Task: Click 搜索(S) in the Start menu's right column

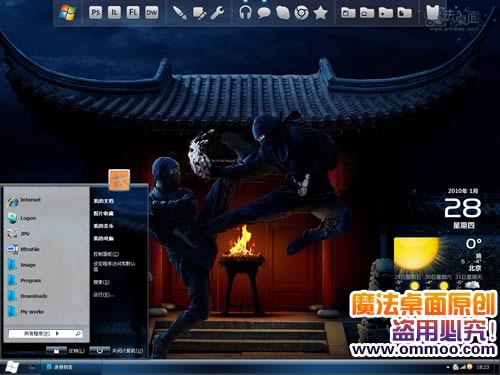Action: pos(101,282)
